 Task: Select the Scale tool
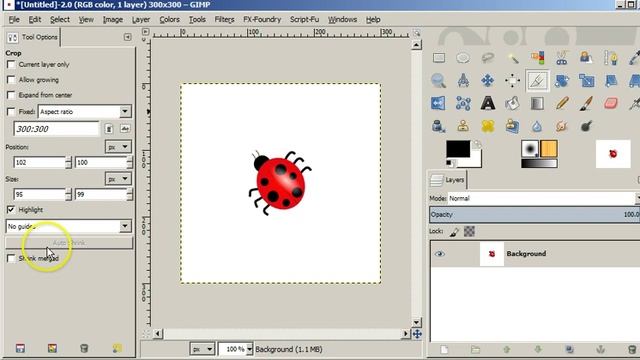(x=586, y=80)
